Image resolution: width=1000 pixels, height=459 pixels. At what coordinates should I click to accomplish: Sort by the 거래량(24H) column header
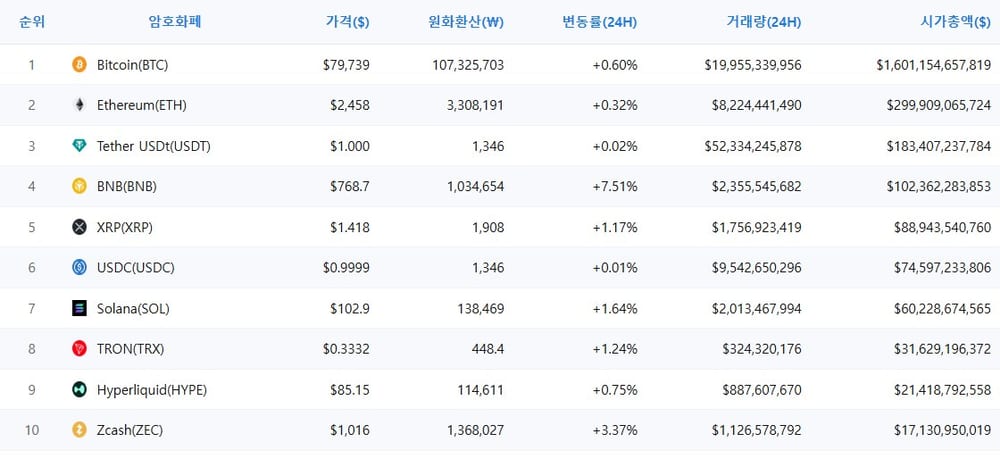click(763, 22)
